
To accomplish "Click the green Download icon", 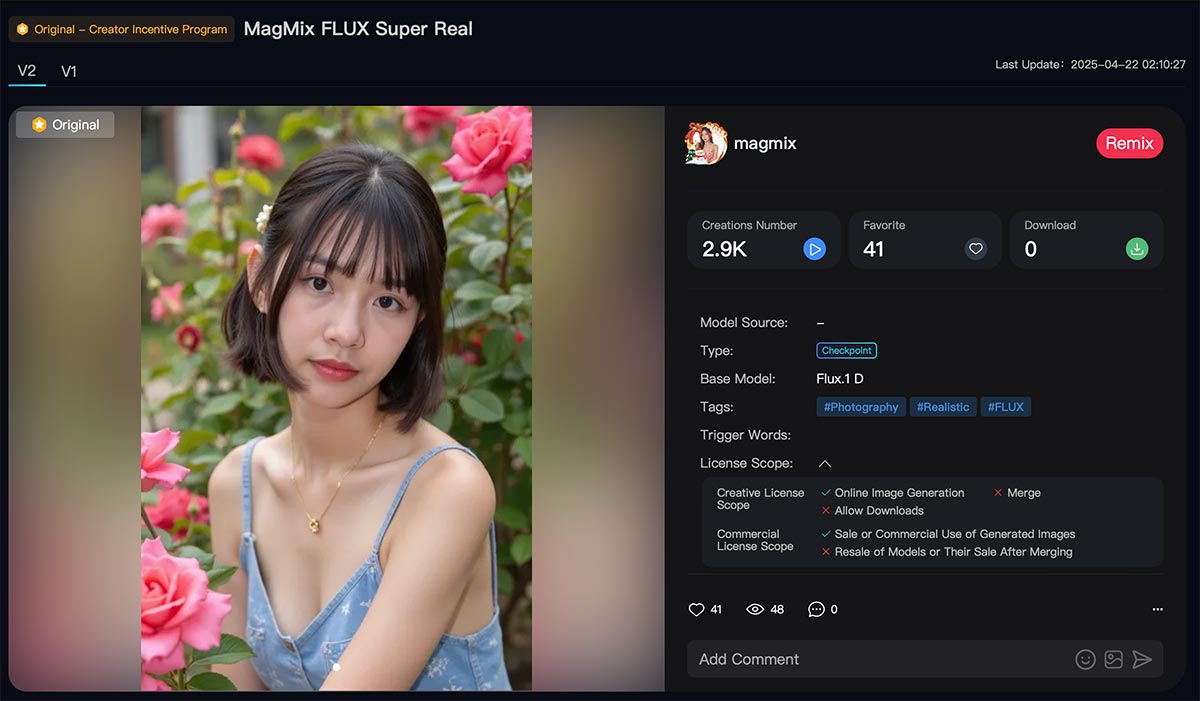I will pos(1137,249).
